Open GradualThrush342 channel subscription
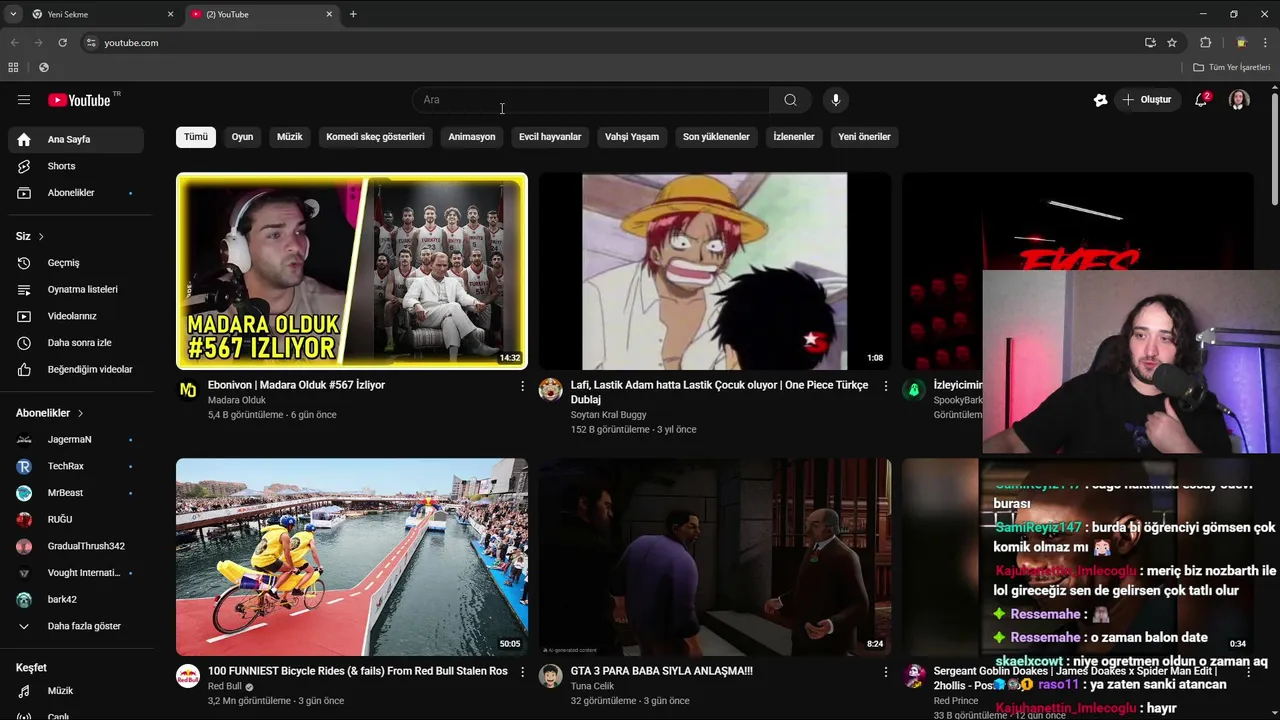This screenshot has width=1280, height=720. pyautogui.click(x=76, y=546)
